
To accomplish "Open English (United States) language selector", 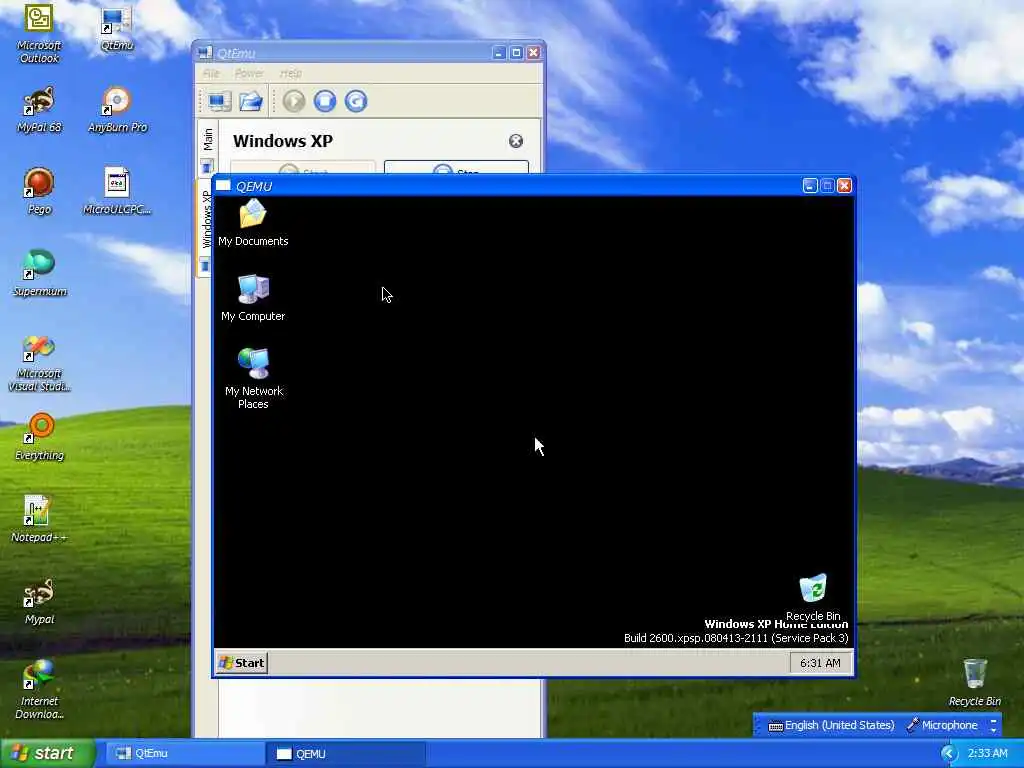I will pyautogui.click(x=831, y=725).
